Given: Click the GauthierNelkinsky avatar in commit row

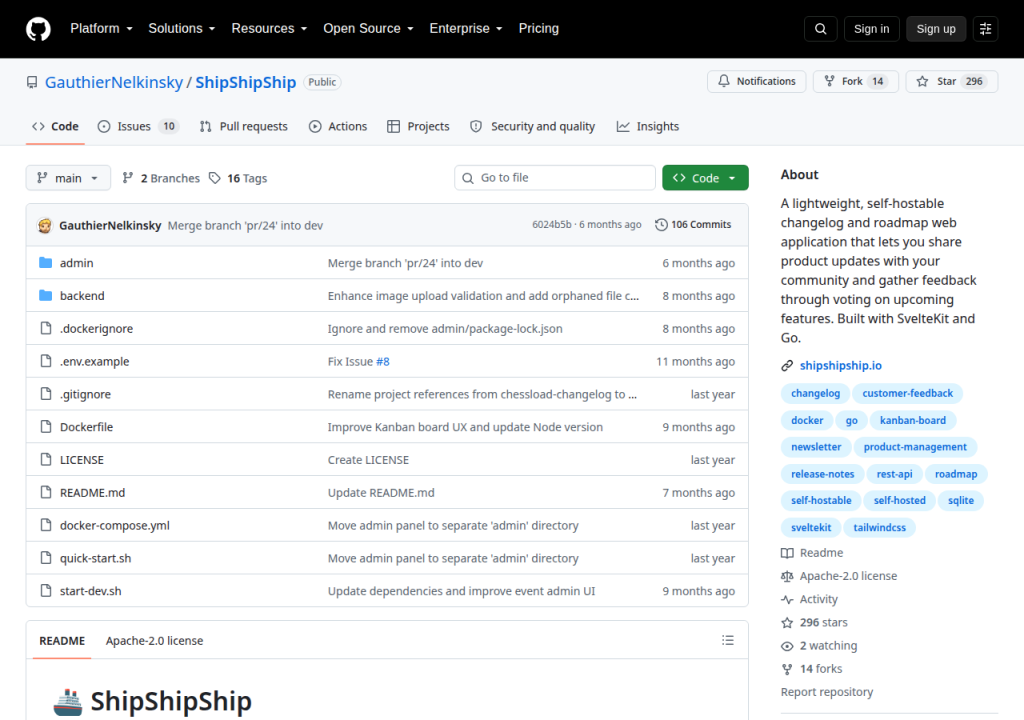Looking at the screenshot, I should (x=44, y=225).
